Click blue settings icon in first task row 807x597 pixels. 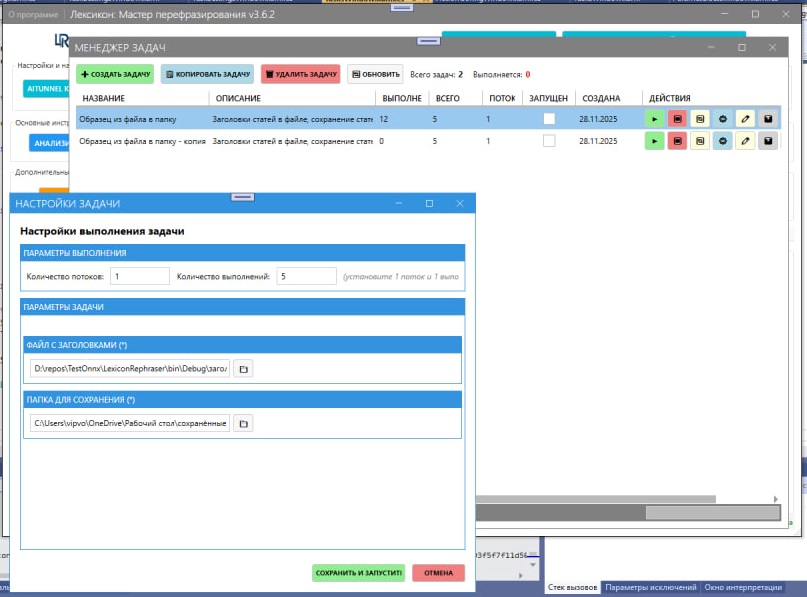tap(722, 119)
